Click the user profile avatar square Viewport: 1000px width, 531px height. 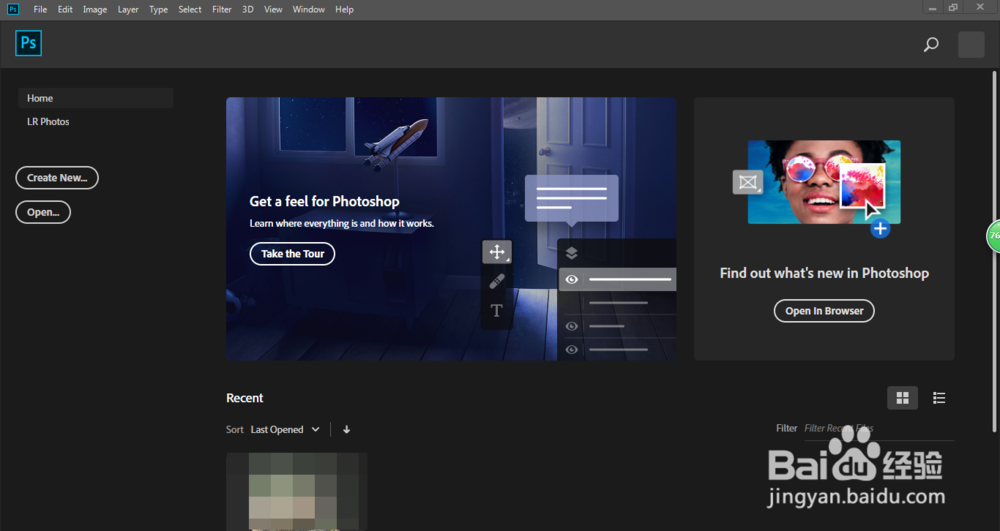(971, 45)
